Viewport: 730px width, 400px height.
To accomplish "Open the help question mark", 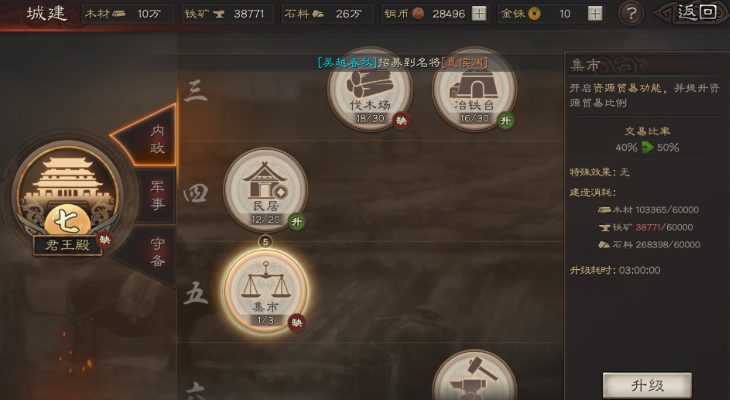I will (x=631, y=14).
